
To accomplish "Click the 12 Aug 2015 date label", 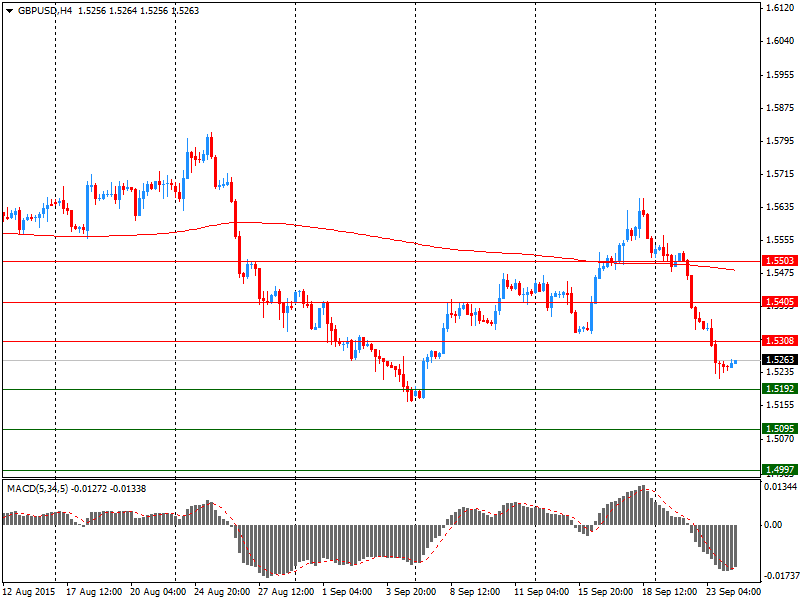I will [30, 592].
